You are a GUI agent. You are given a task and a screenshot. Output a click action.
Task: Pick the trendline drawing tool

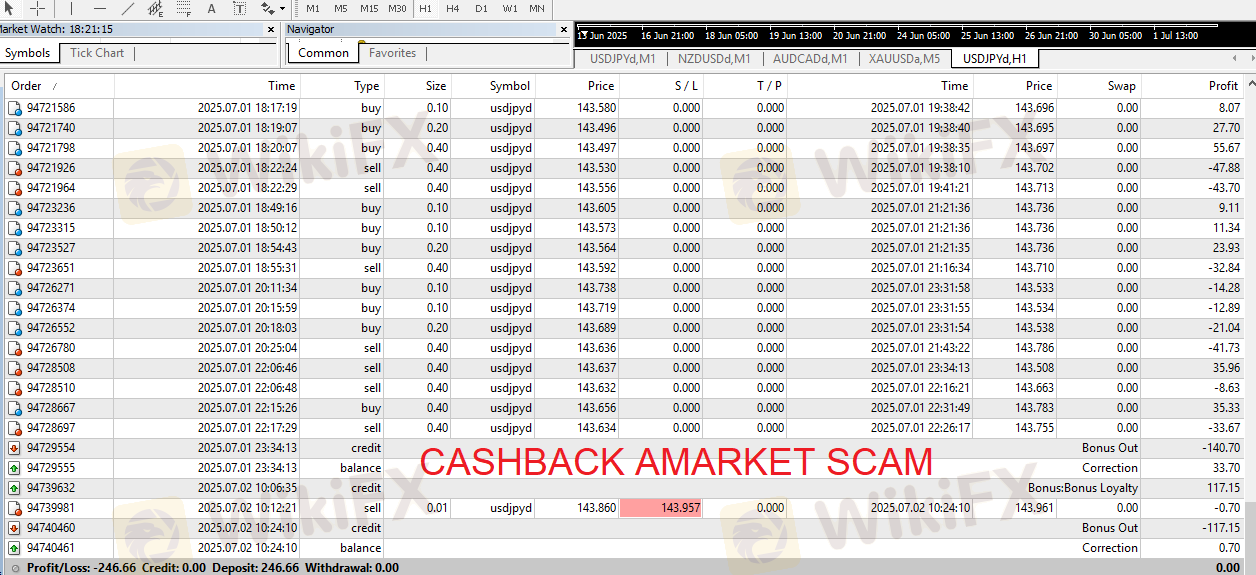128,8
